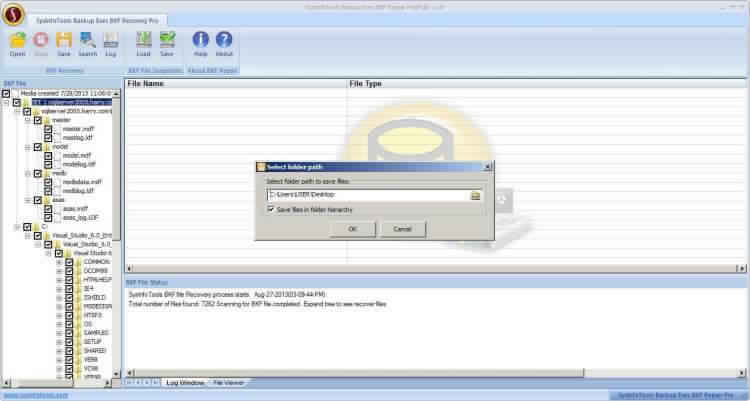Open the Log toolbar icon
The height and width of the screenshot is (401, 750).
tap(110, 41)
